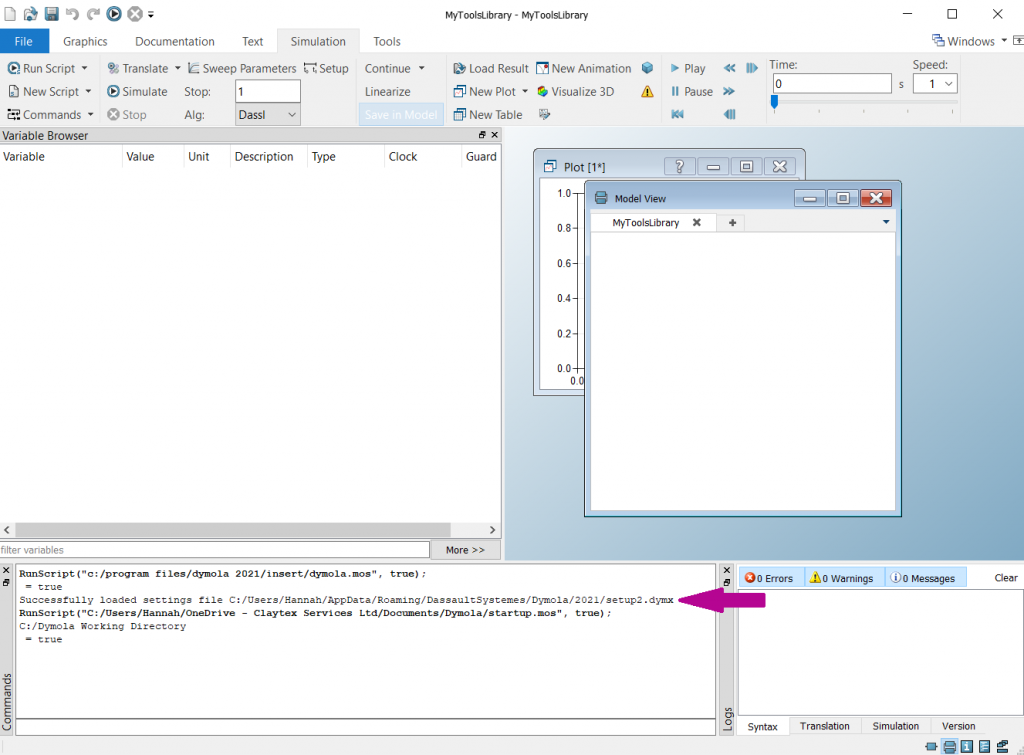This screenshot has width=1024, height=755.
Task: Click the Save floppy disk icon
Action: [x=52, y=14]
